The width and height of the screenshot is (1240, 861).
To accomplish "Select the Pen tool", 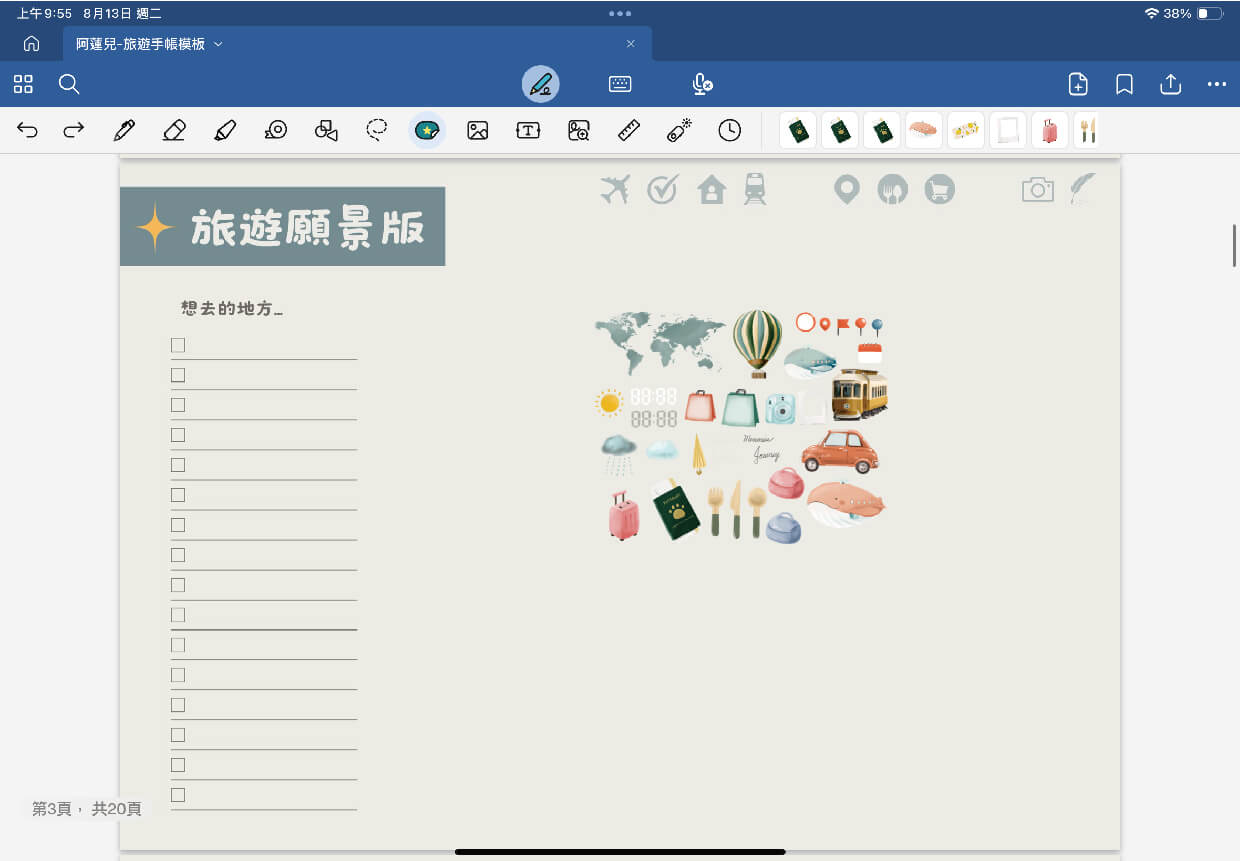I will [x=124, y=130].
